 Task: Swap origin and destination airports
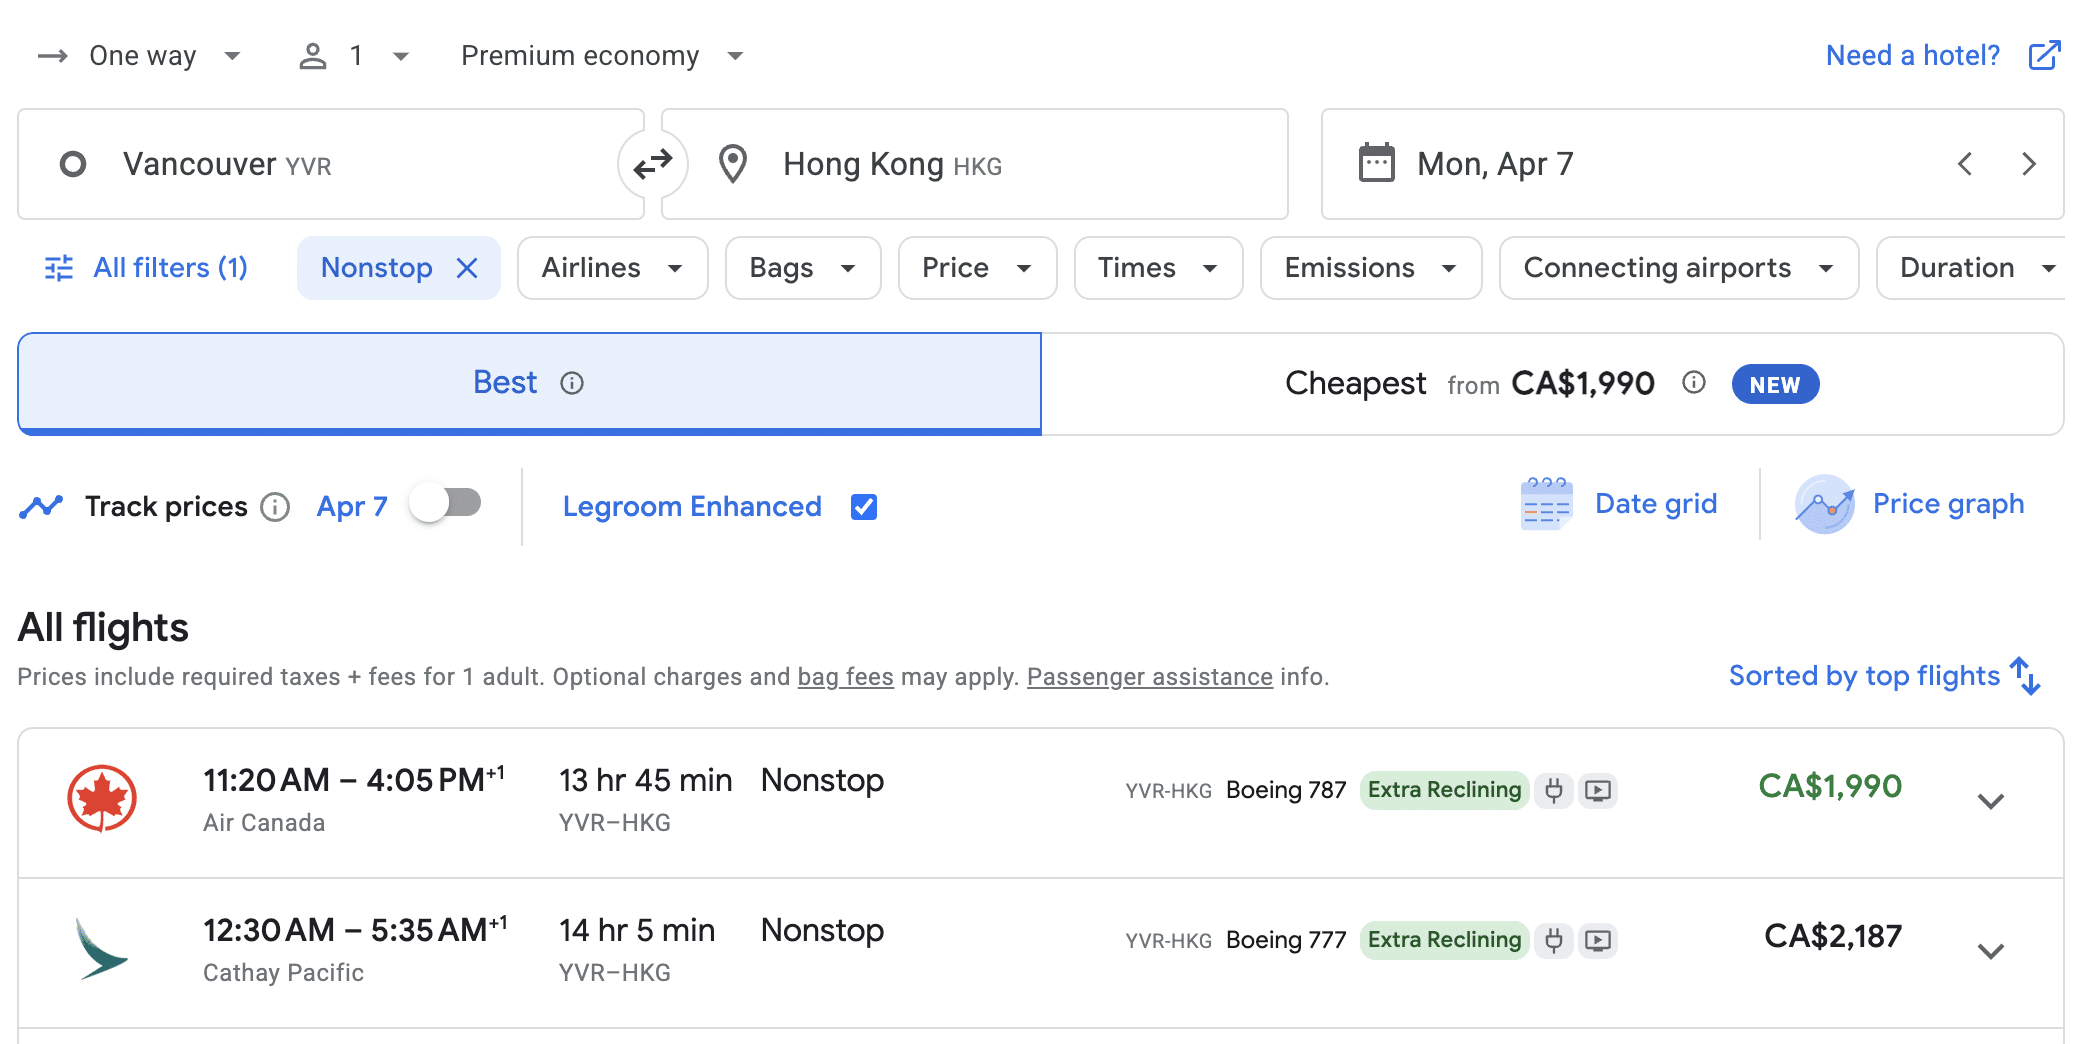click(653, 164)
